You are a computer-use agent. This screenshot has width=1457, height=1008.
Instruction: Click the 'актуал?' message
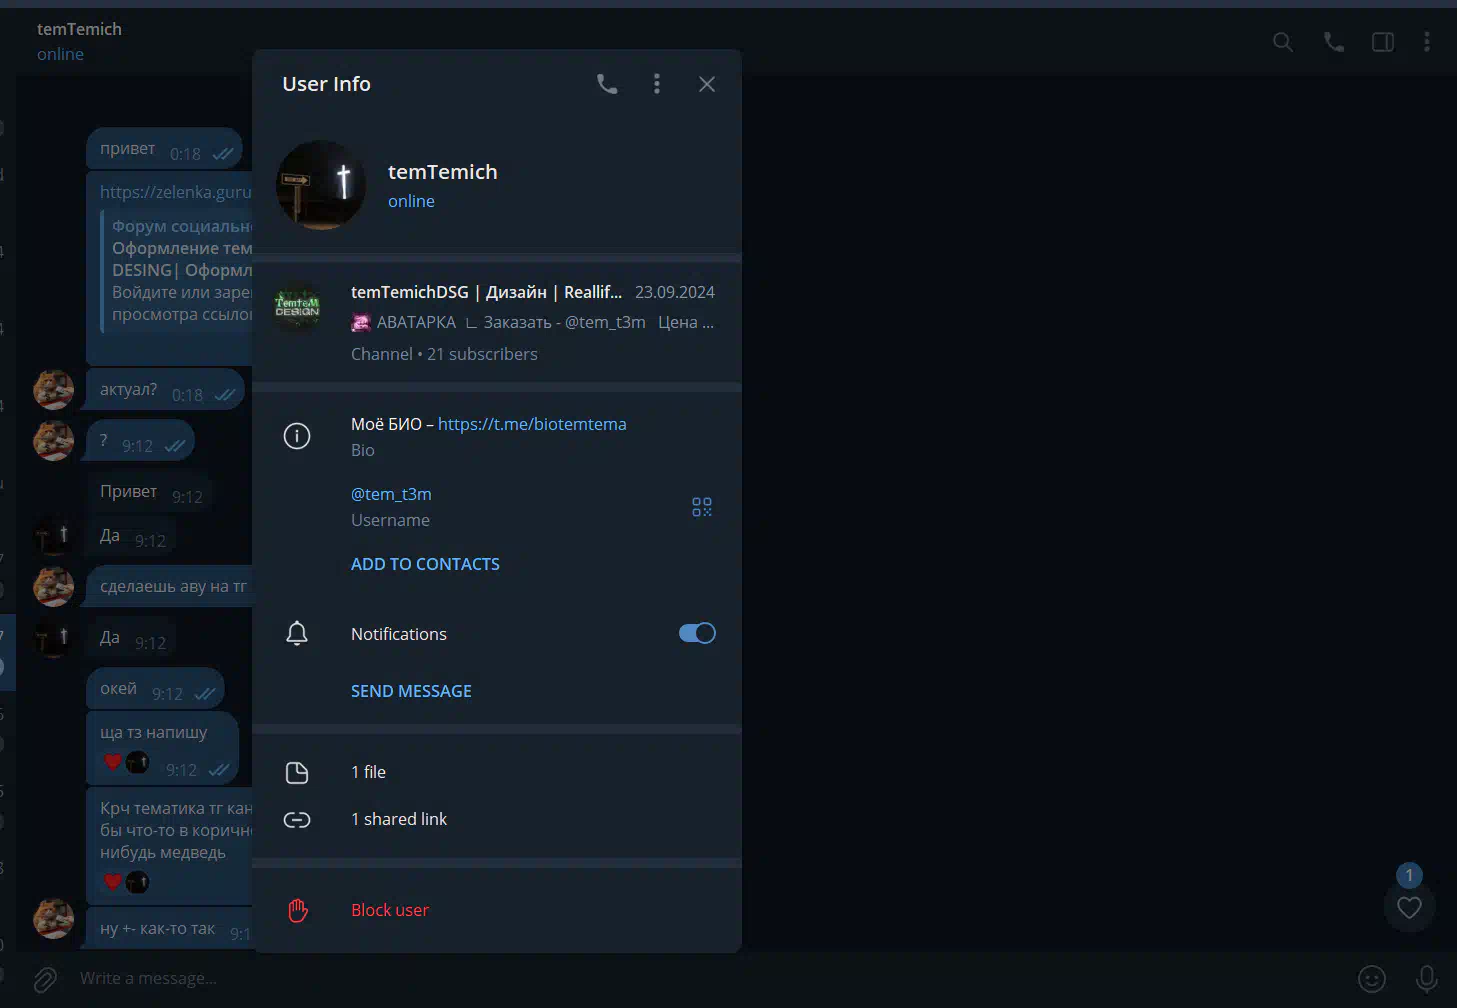tap(165, 390)
